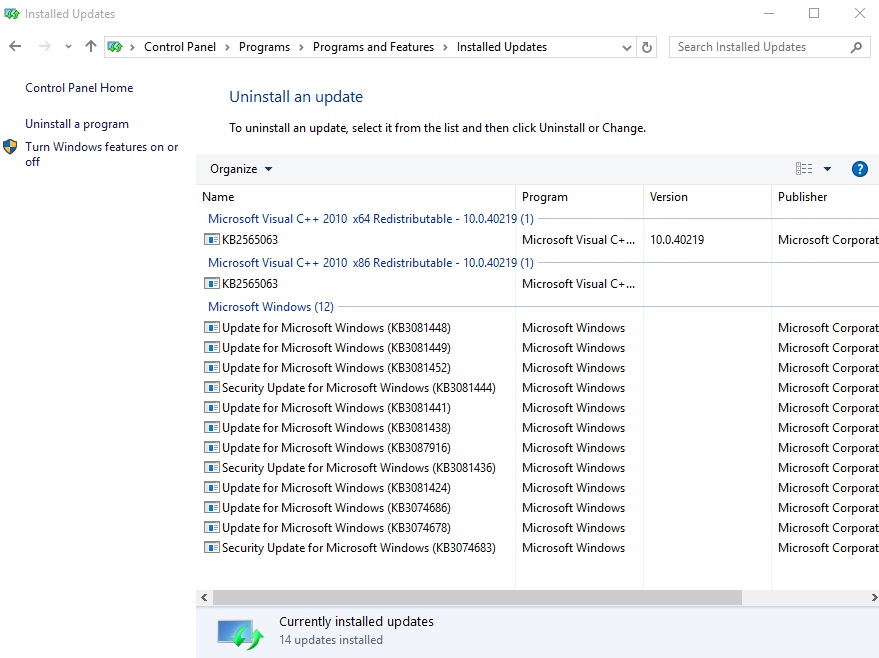This screenshot has height=658, width=879.
Task: Click the shield icon next to Turn Windows features
Action: click(x=10, y=146)
